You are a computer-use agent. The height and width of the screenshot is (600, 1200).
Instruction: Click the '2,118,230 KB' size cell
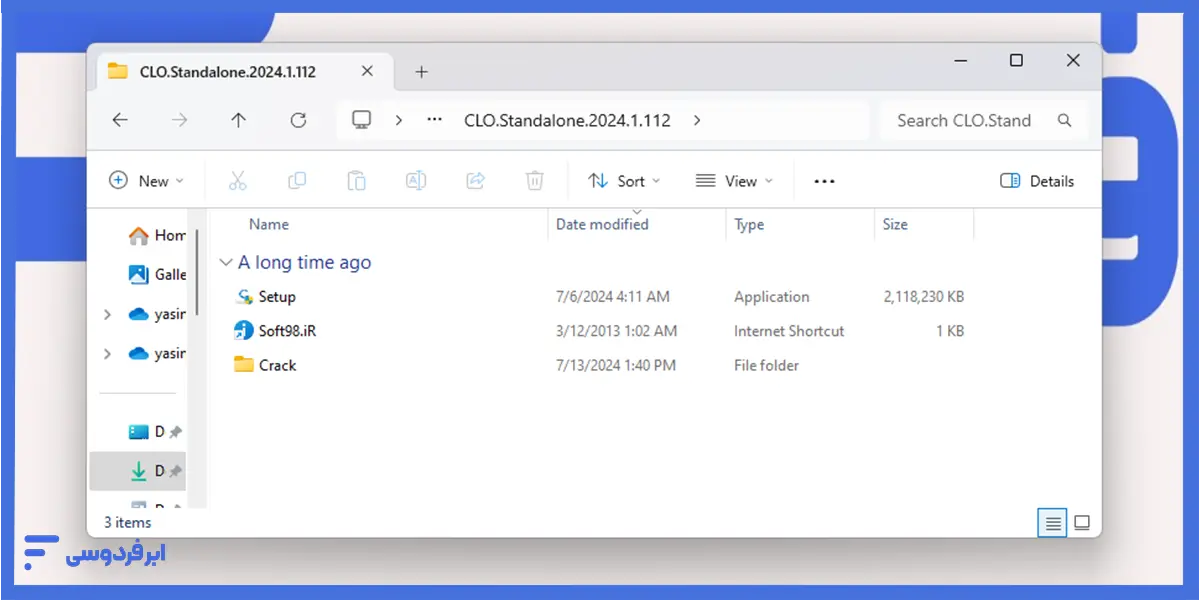[924, 297]
